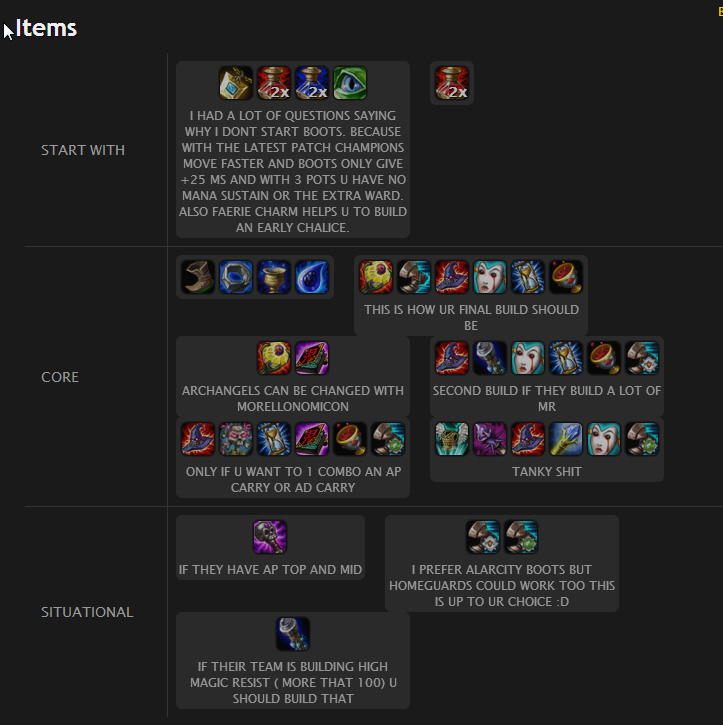The width and height of the screenshot is (723, 725).
Task: Click the Items section heading
Action: [46, 28]
